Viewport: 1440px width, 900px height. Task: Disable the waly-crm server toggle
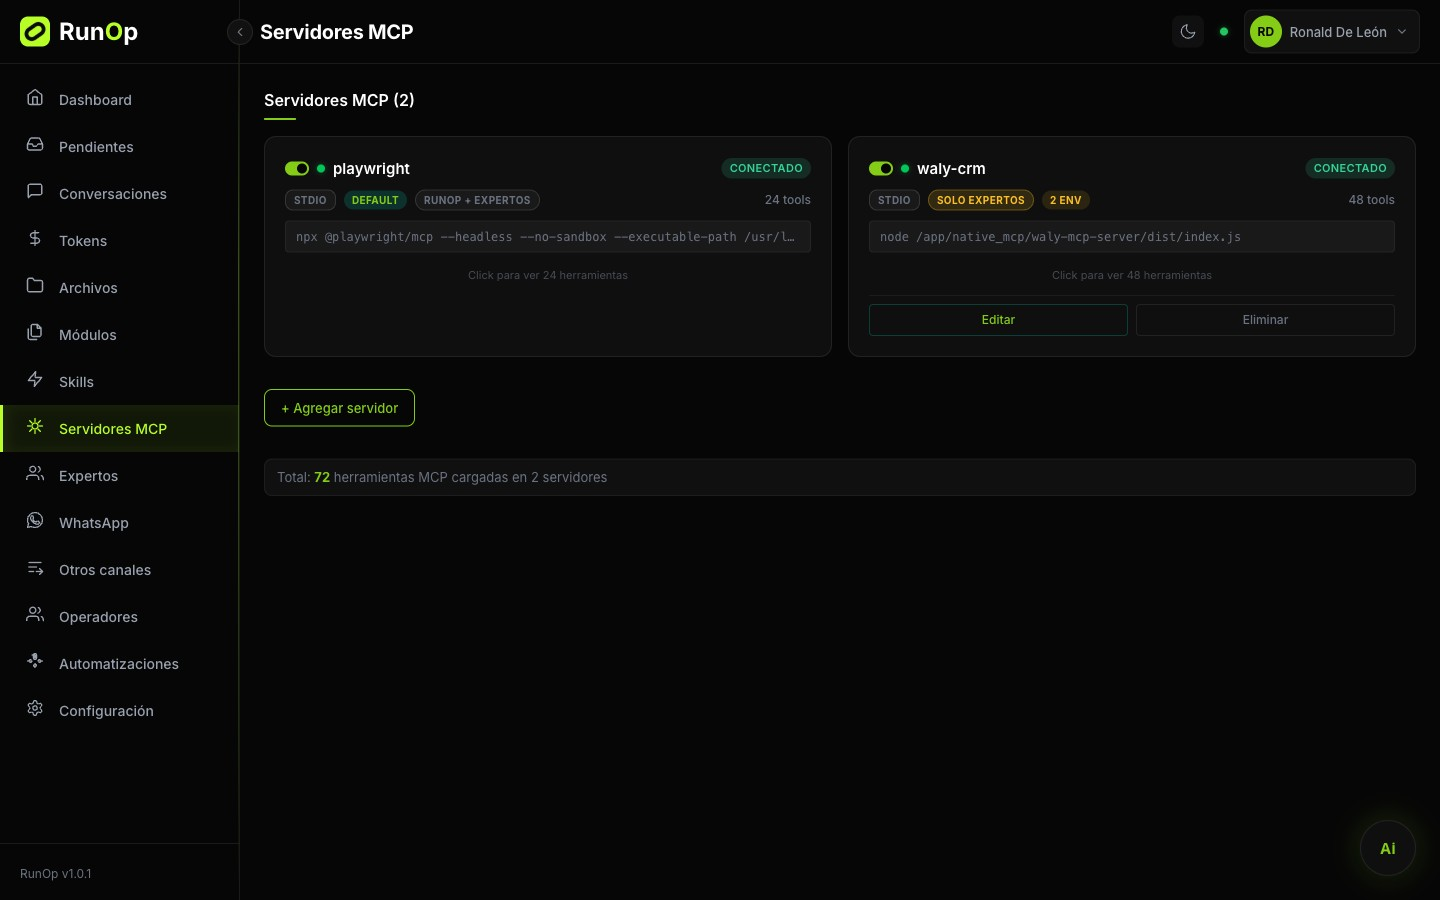881,169
